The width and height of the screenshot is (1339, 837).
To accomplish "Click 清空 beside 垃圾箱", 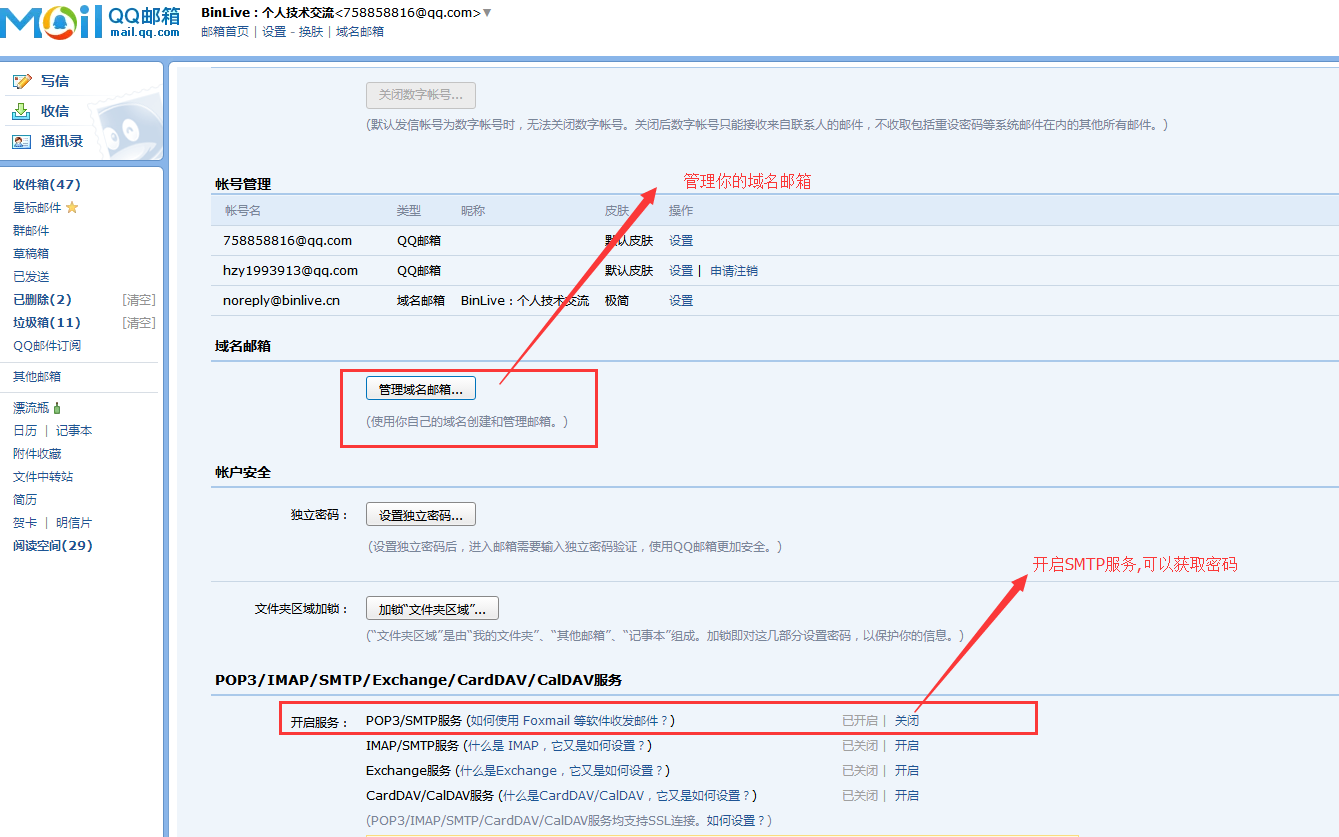I will (139, 323).
